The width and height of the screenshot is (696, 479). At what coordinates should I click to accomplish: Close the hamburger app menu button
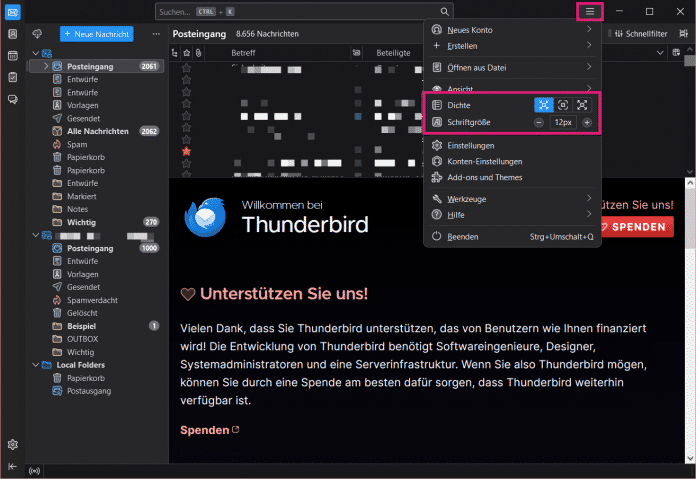(589, 11)
